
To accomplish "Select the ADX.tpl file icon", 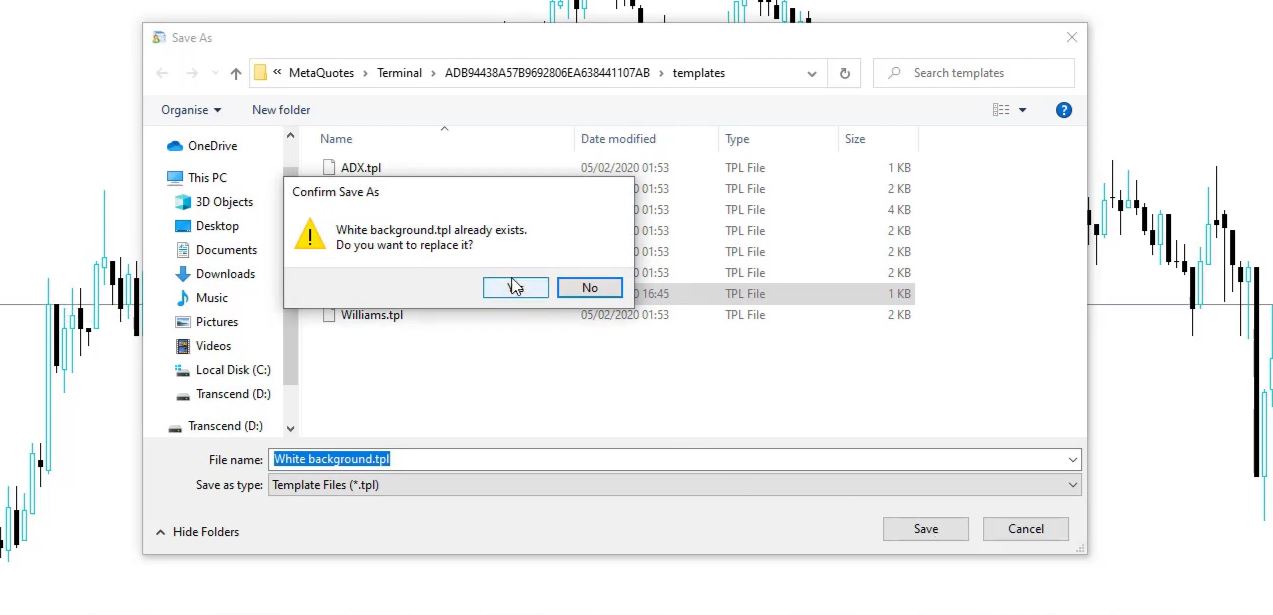I will click(329, 168).
